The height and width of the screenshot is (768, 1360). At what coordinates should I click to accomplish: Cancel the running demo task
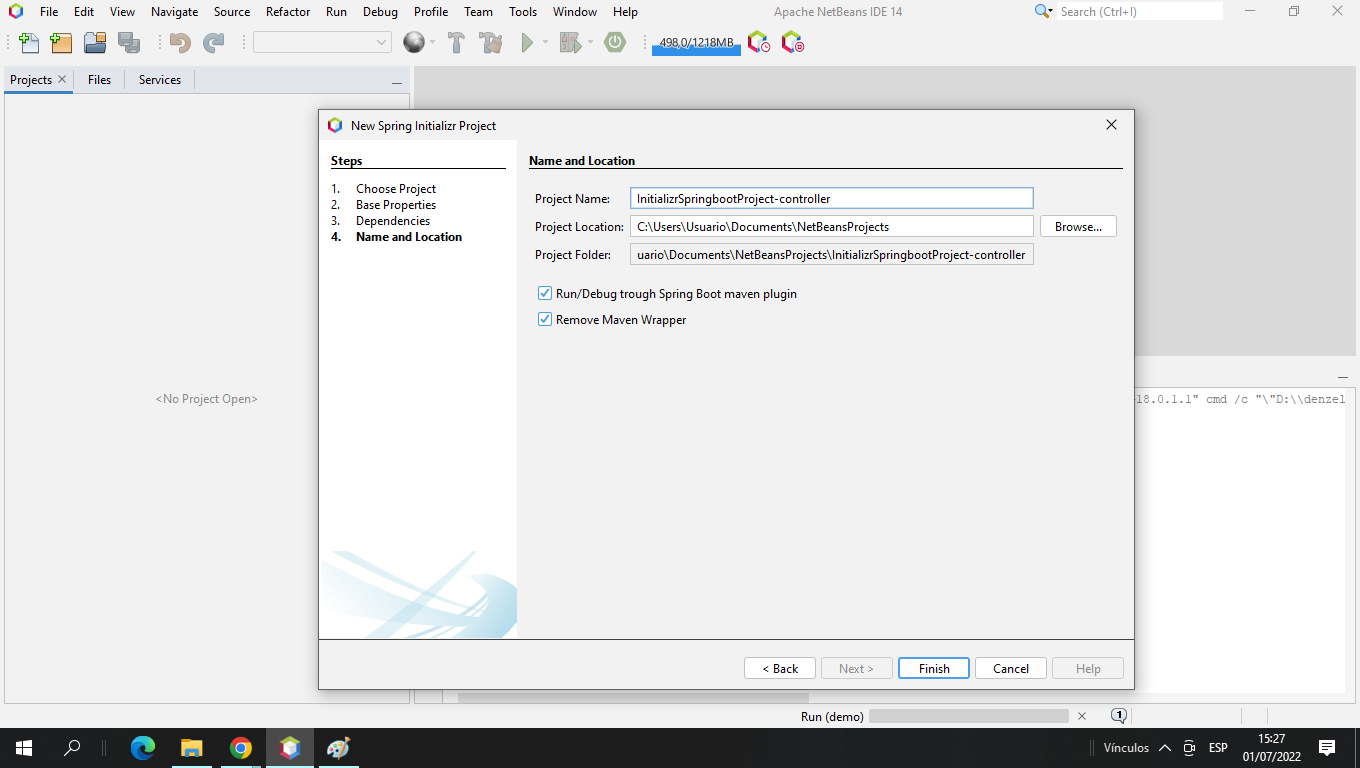(x=1081, y=716)
